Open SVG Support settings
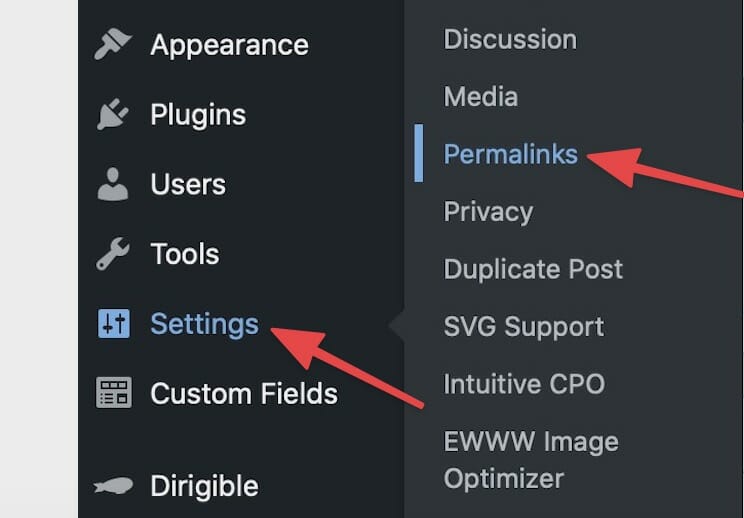Viewport: 744px width, 518px height. pos(524,327)
